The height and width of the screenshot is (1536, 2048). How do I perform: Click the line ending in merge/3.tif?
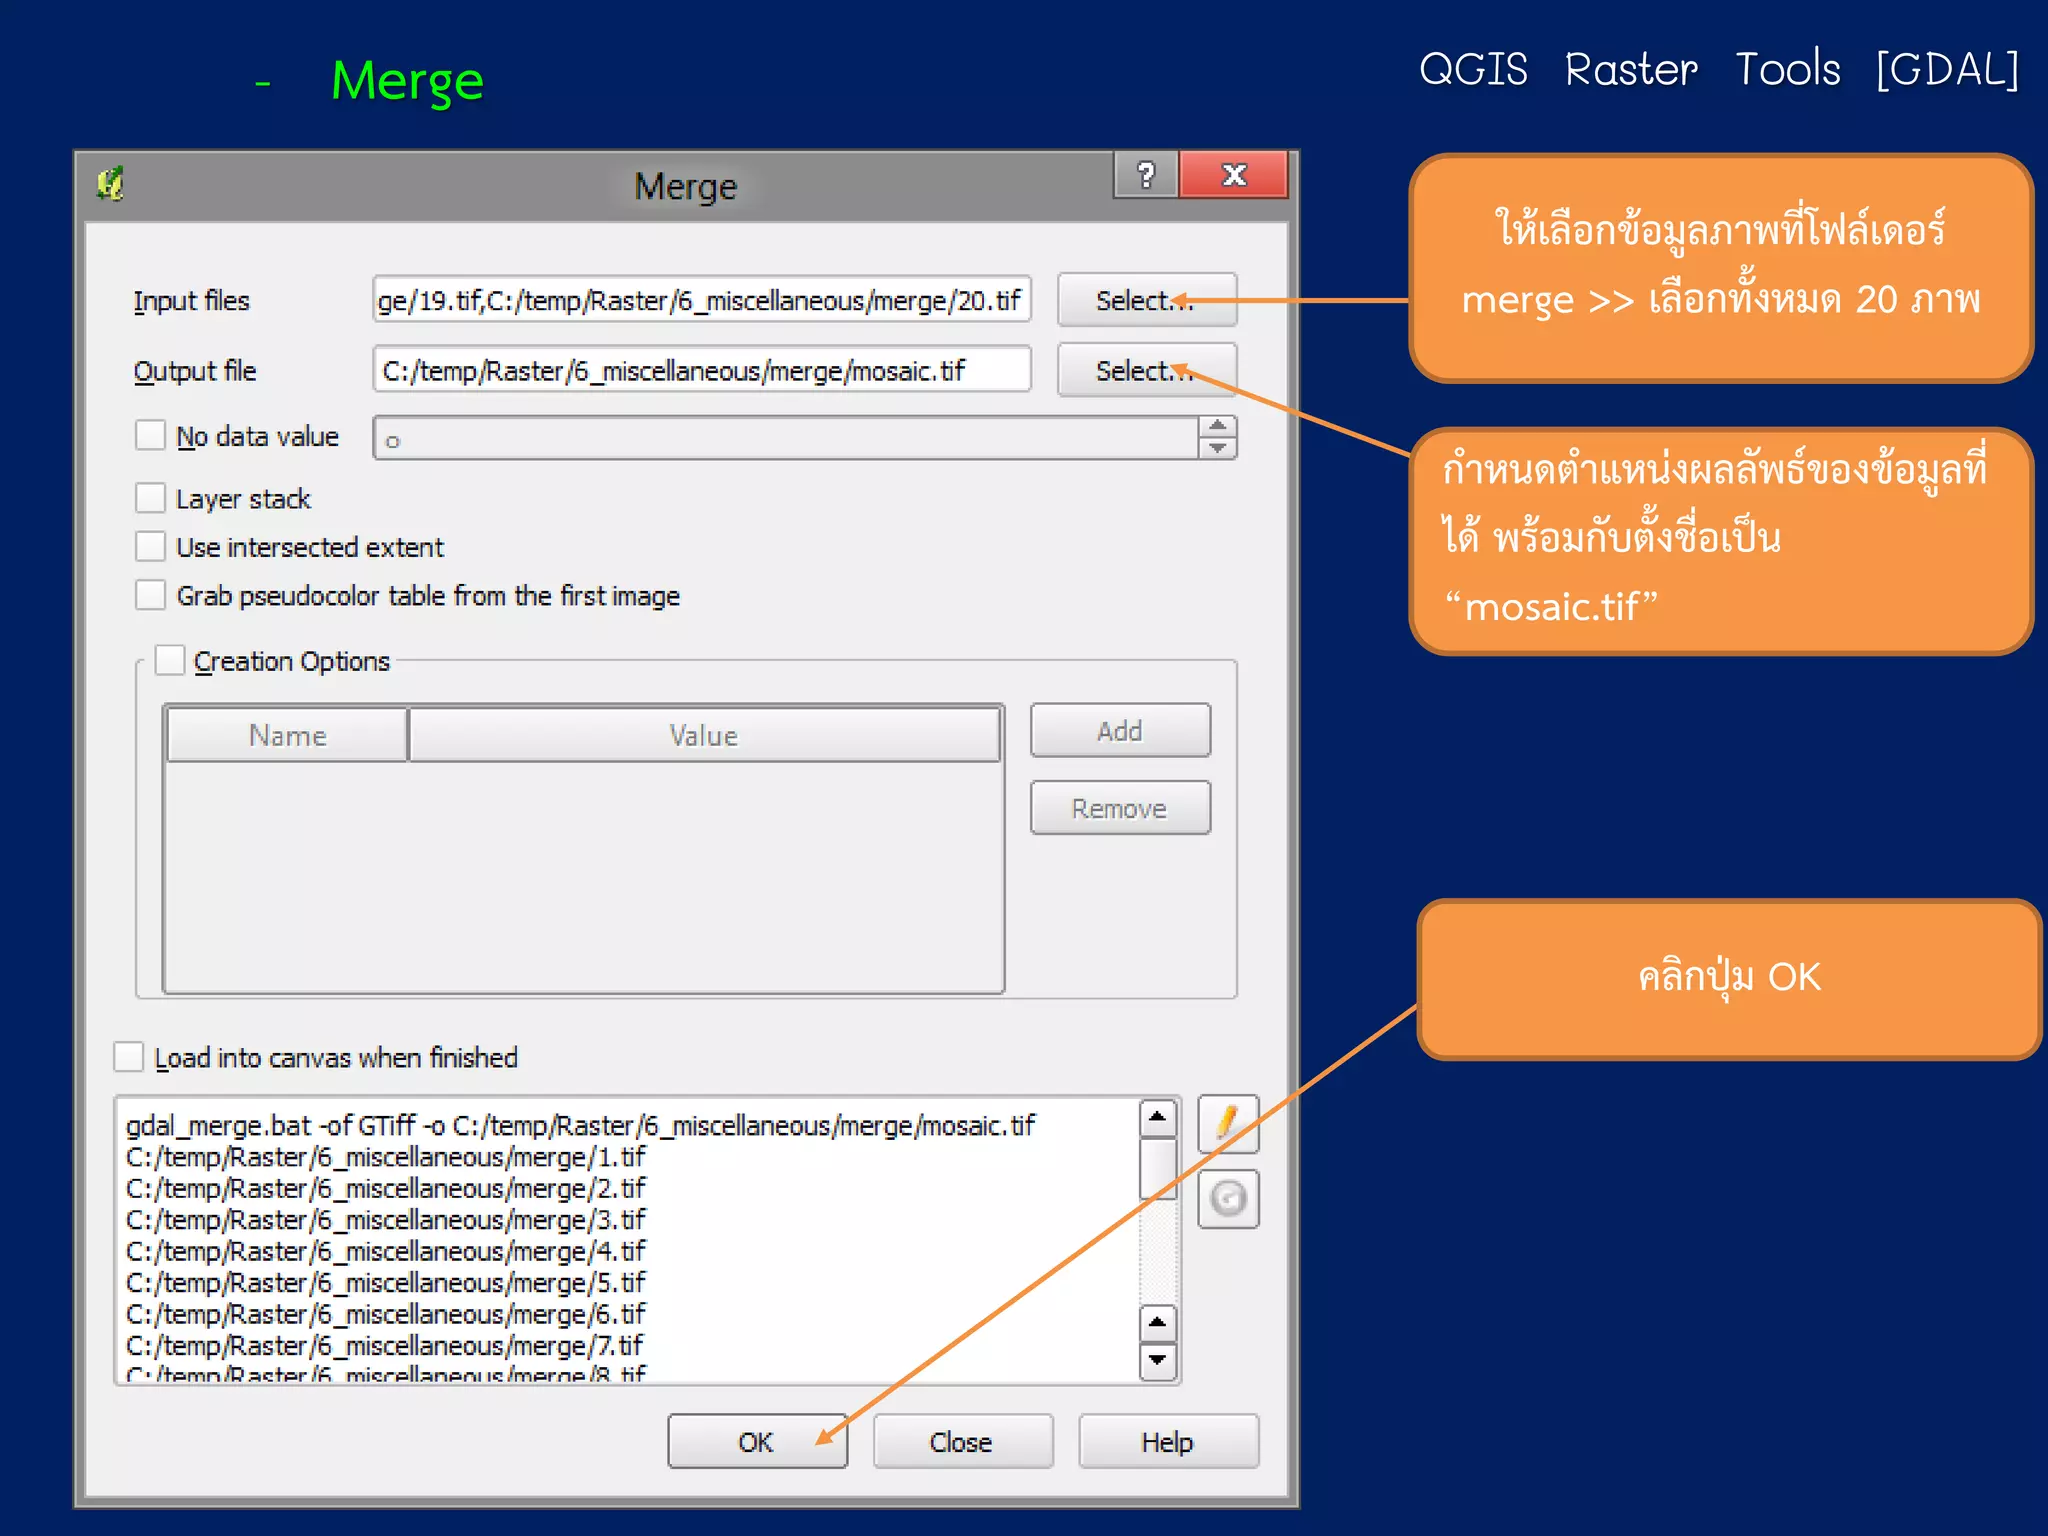point(385,1220)
